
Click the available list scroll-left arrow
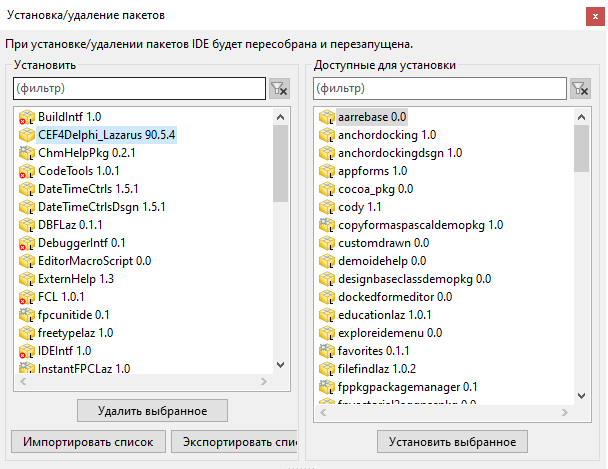323,413
